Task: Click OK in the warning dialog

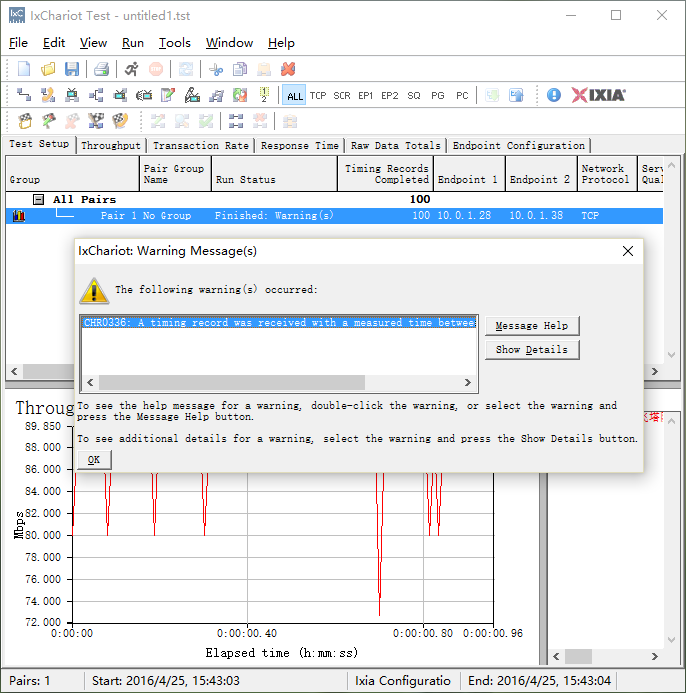Action: click(x=94, y=460)
